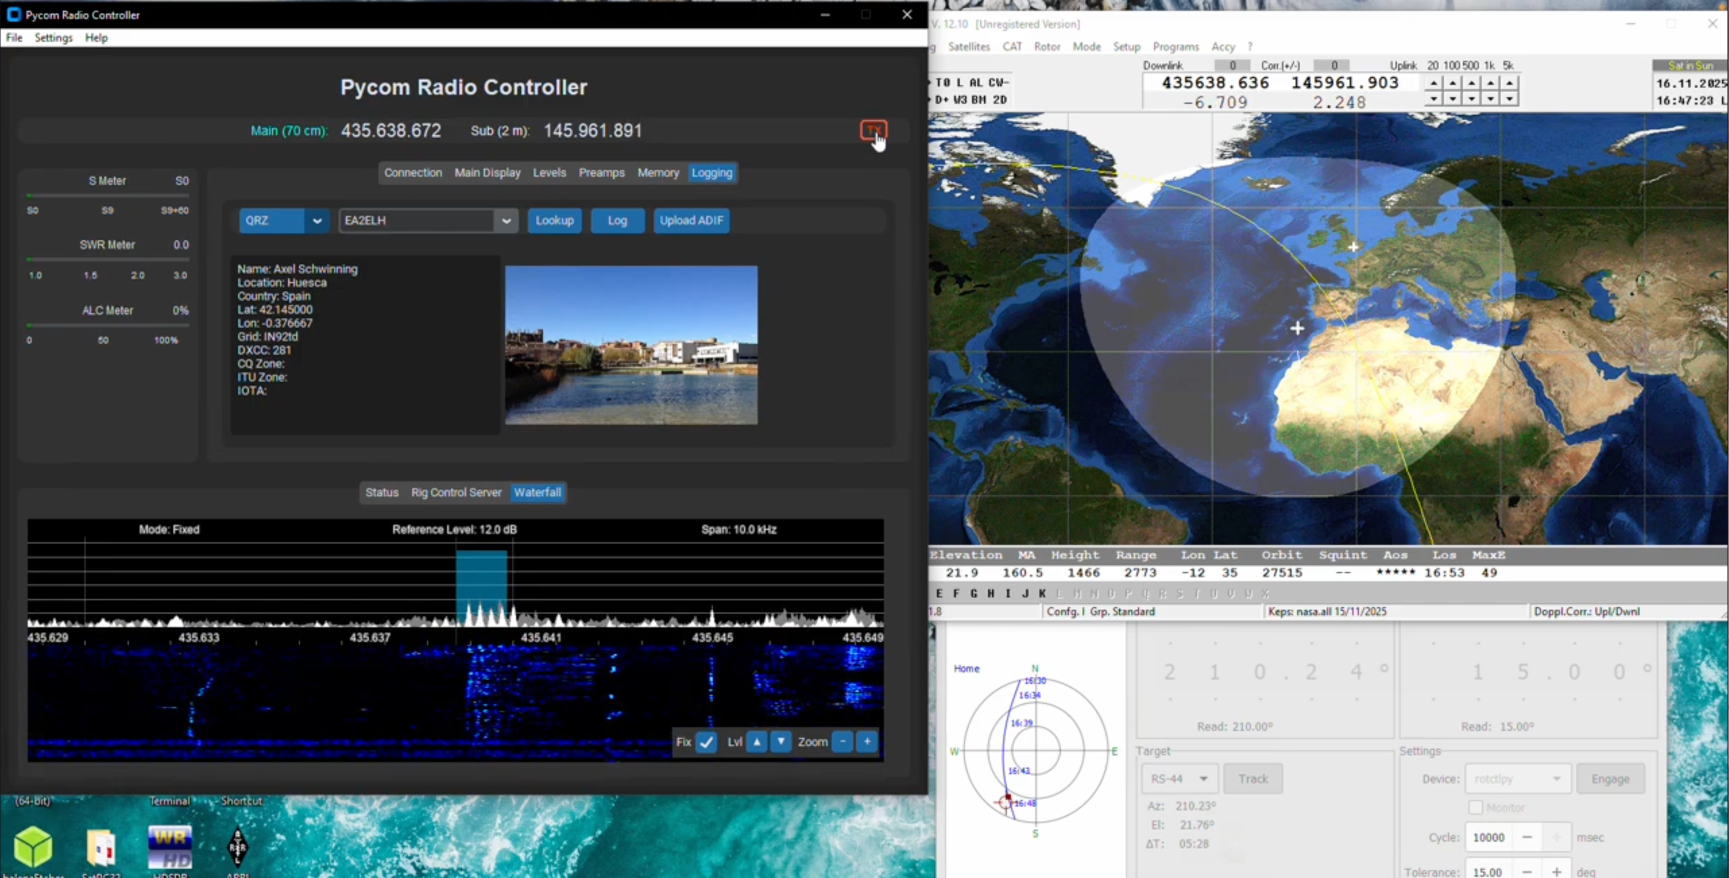Click the 5k uplink step up arrow
The width and height of the screenshot is (1729, 878).
(1510, 83)
